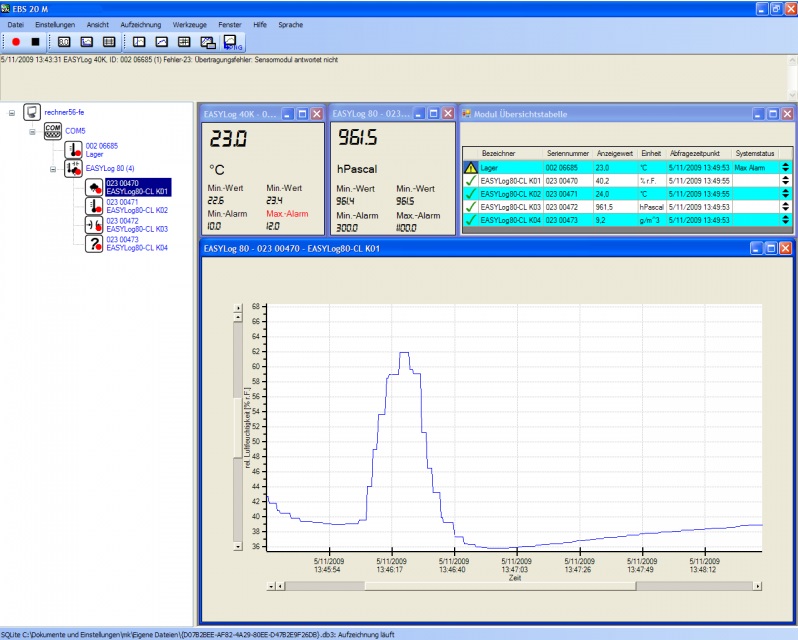Click the Seriennummer column header
Image resolution: width=798 pixels, height=640 pixels.
click(x=567, y=153)
